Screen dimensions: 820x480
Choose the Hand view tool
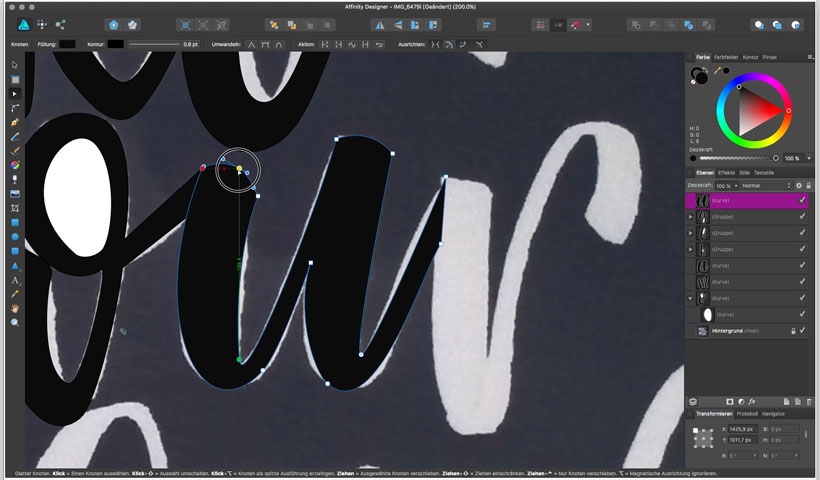coord(15,309)
